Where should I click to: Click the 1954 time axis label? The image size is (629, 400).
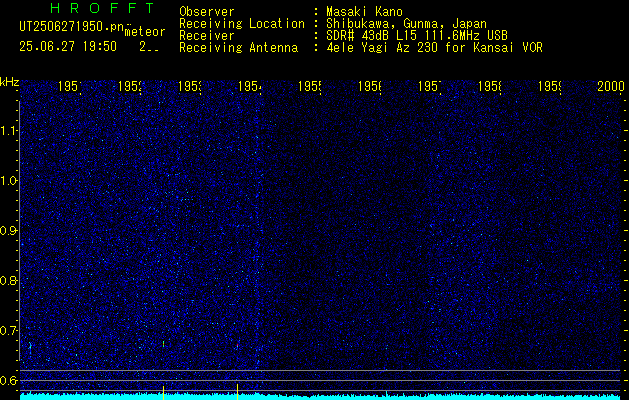point(250,86)
